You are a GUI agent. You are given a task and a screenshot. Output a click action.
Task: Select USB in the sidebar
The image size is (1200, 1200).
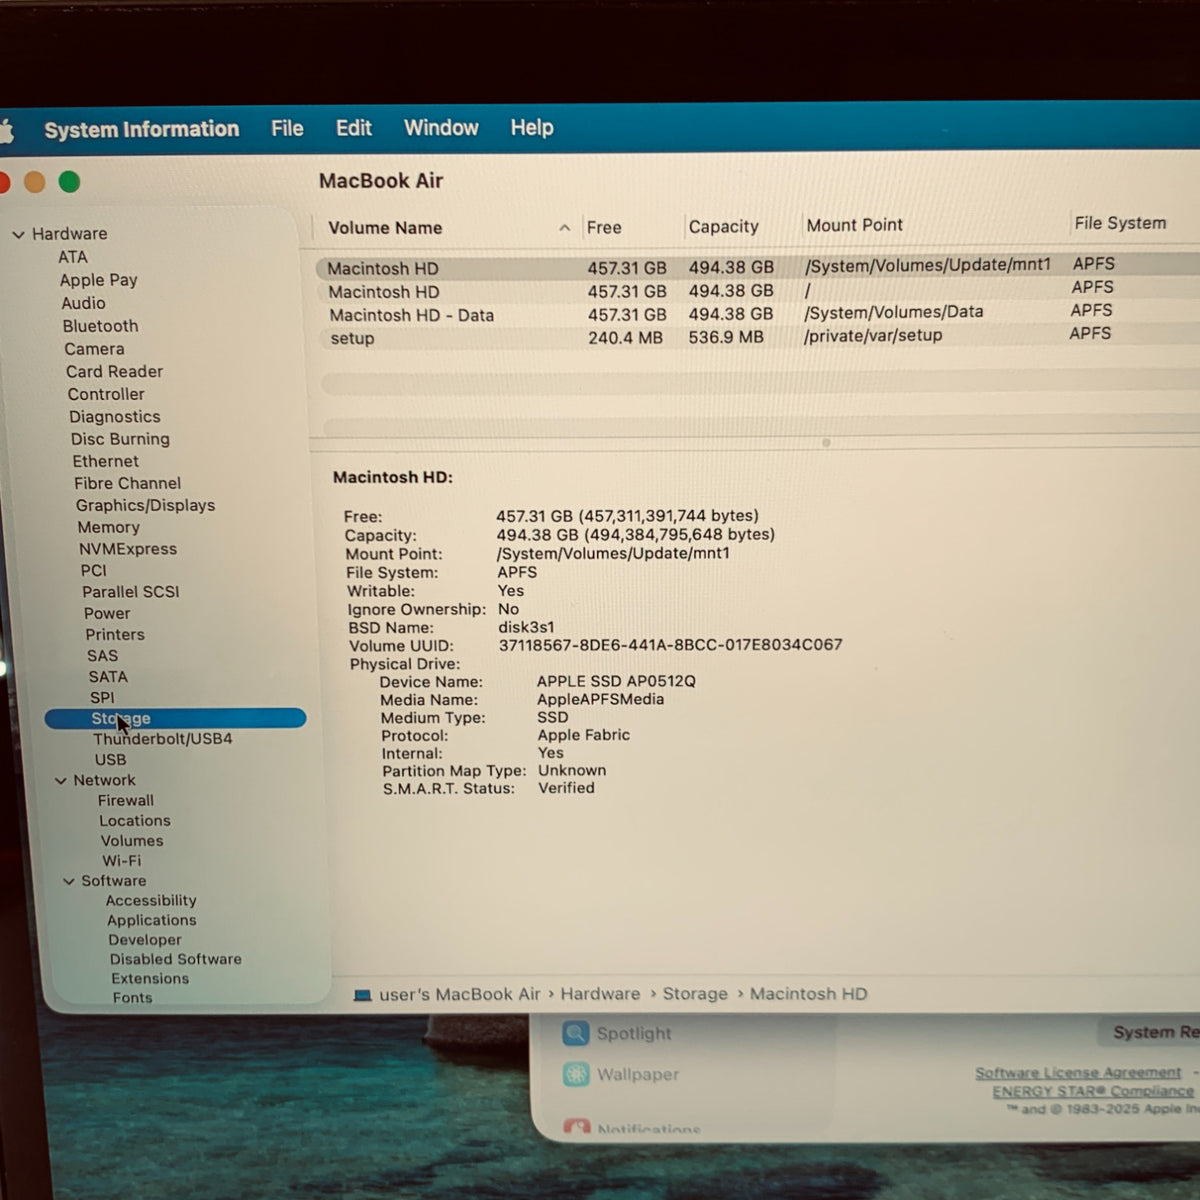pos(110,760)
